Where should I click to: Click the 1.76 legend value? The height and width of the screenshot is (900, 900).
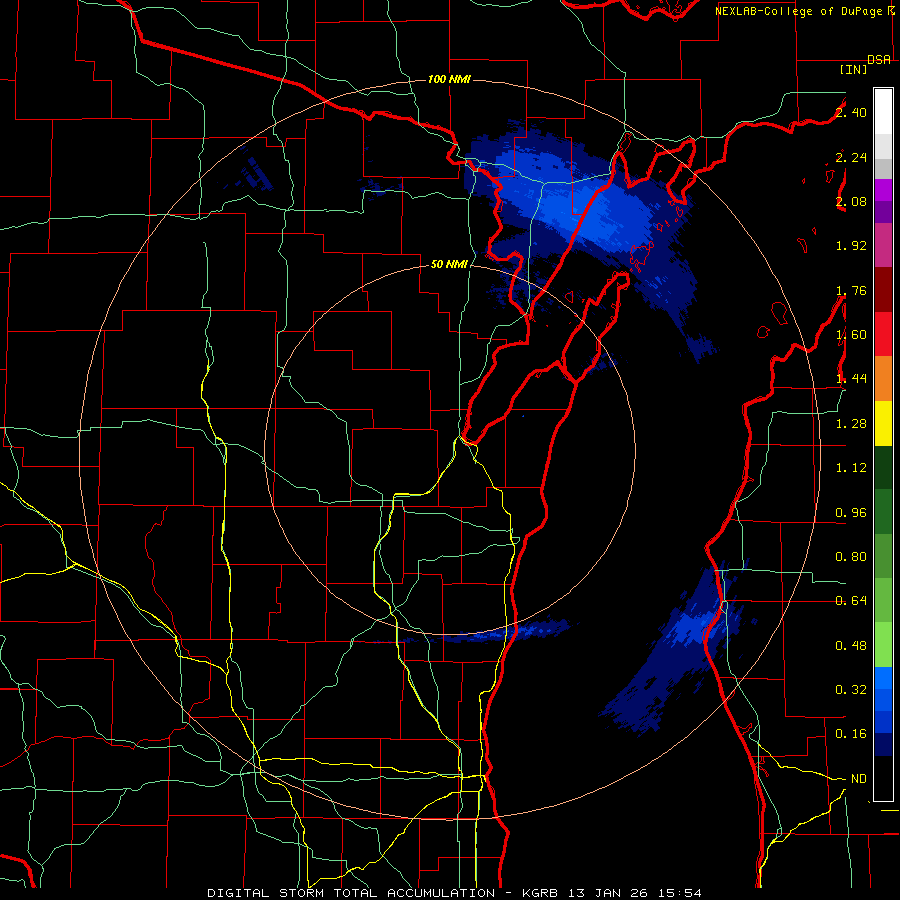pos(851,290)
